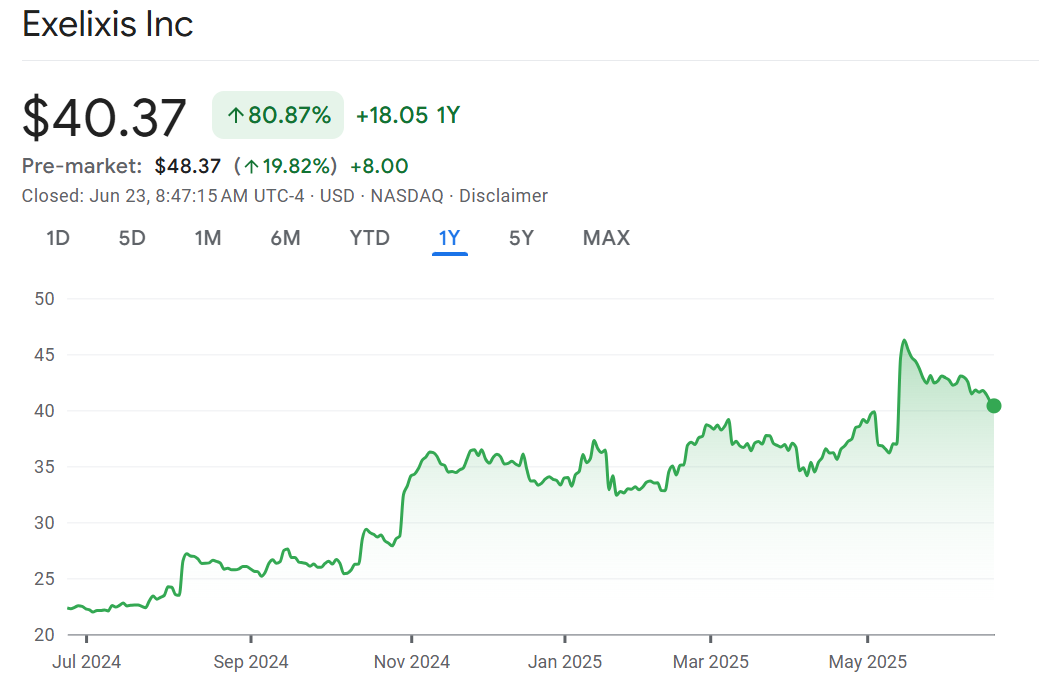This screenshot has height=691, width=1039.
Task: Click the 45 y-axis label
Action: pos(44,355)
